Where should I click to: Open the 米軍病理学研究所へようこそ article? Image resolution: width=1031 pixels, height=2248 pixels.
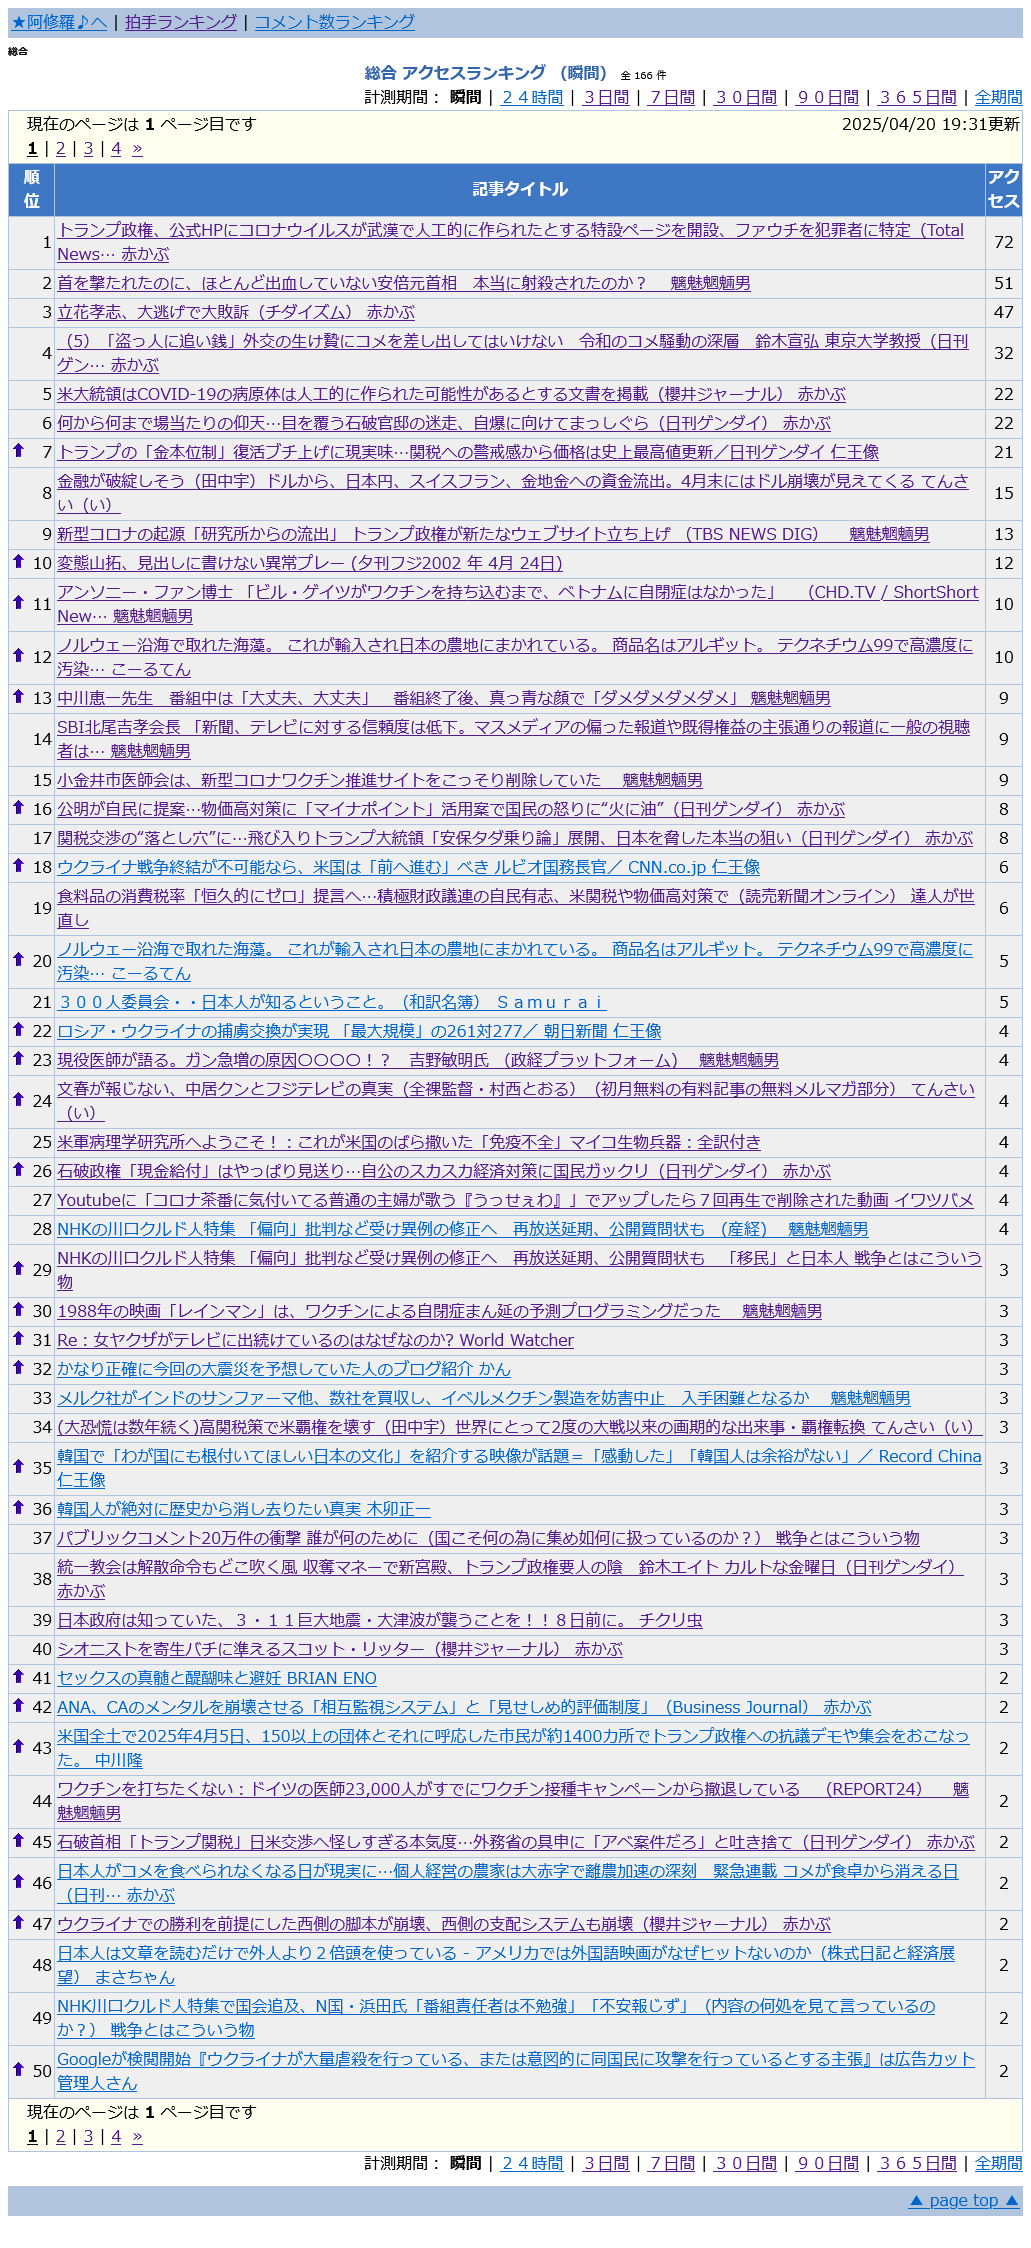pos(408,1142)
